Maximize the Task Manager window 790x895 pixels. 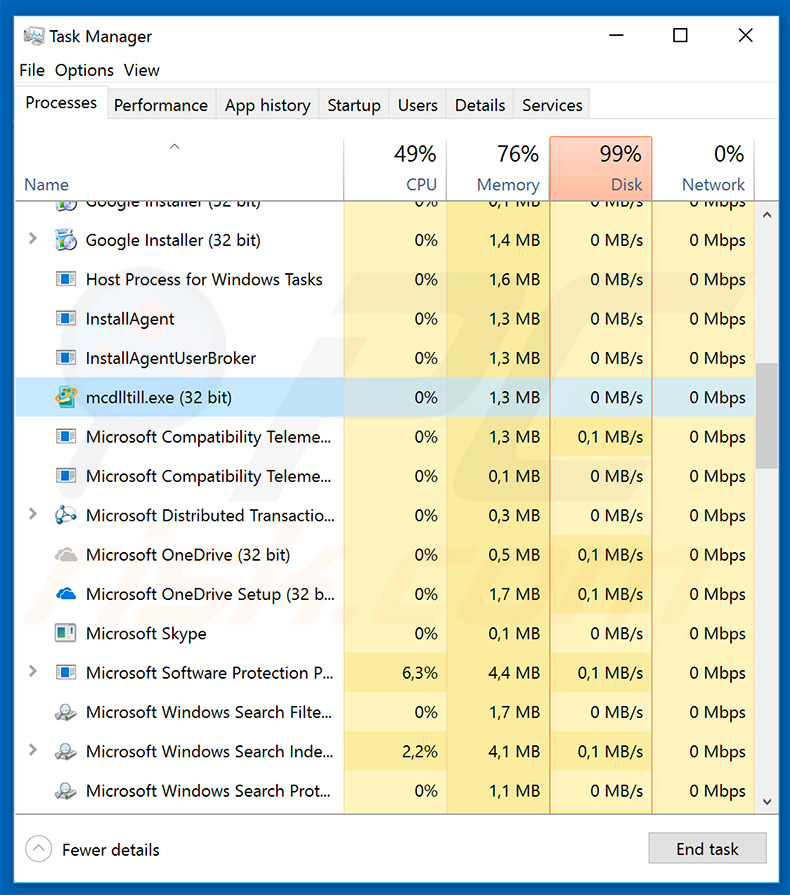[680, 35]
